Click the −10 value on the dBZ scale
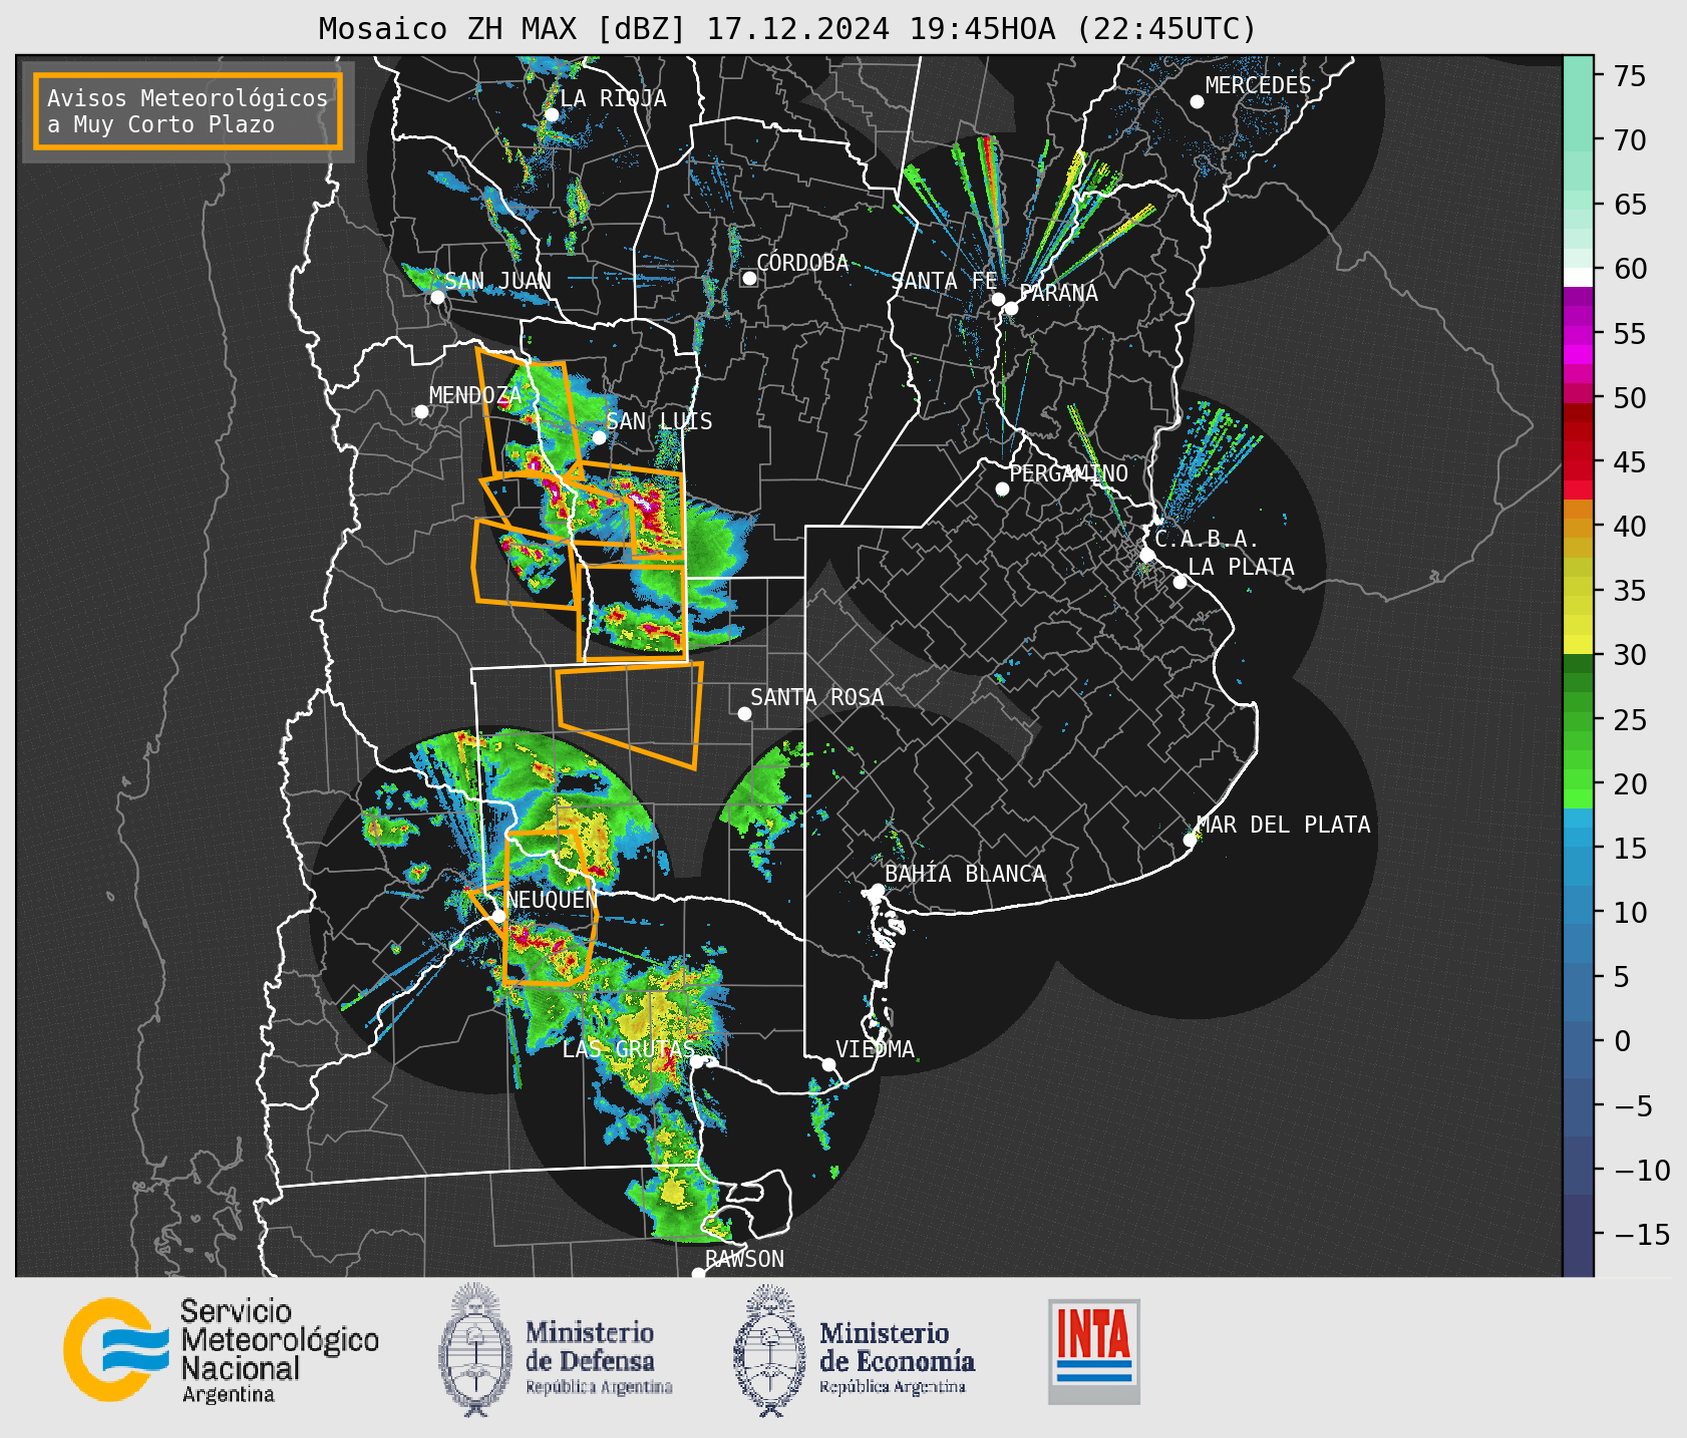The width and height of the screenshot is (1687, 1438). (x=1641, y=1170)
